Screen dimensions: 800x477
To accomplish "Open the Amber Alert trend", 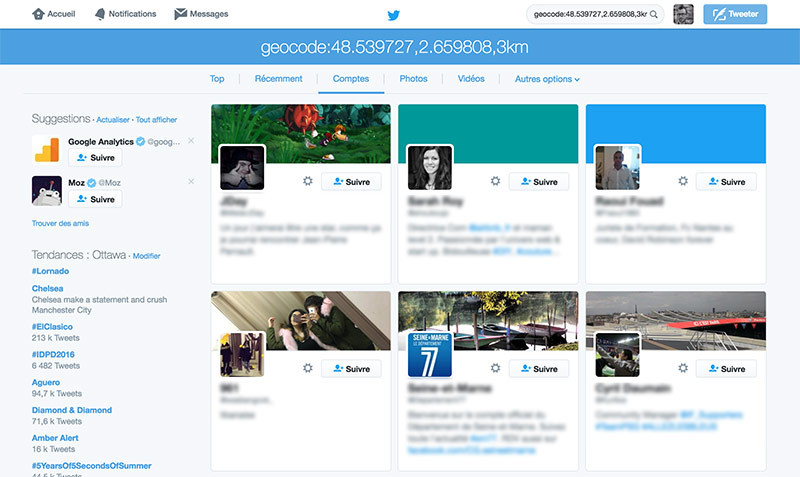I will (55, 438).
